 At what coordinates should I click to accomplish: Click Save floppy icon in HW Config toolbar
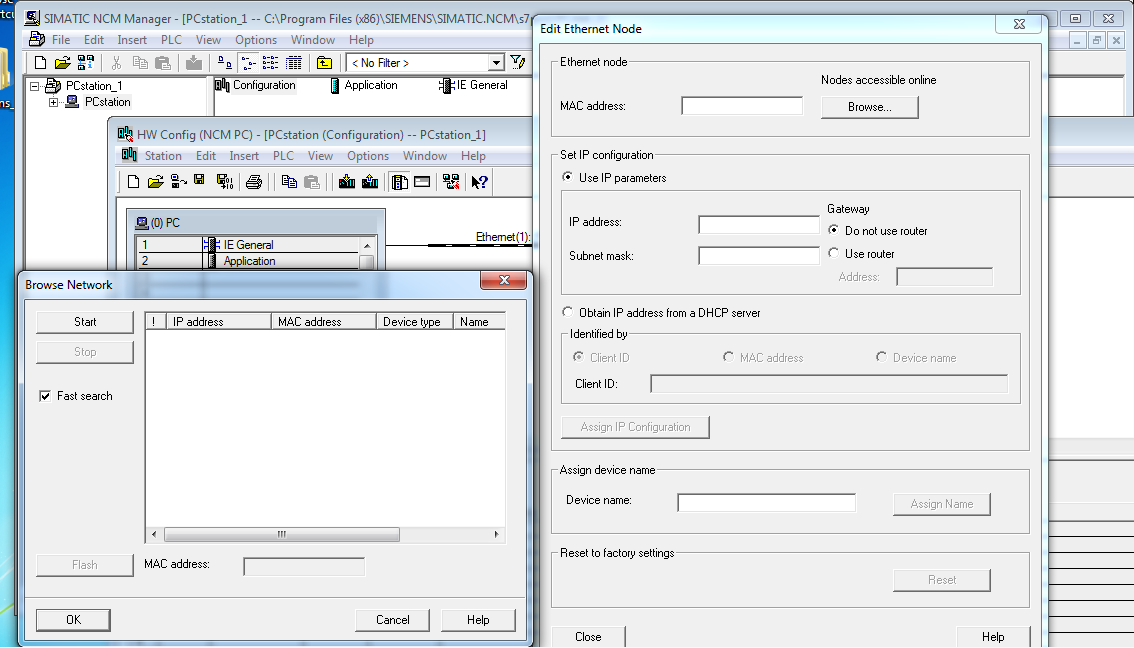[x=200, y=180]
